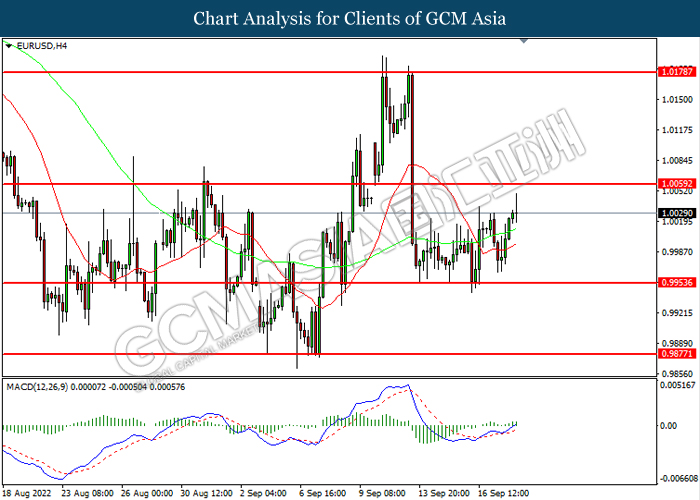Click the Chart Analysis for Clients title
The width and height of the screenshot is (700, 500).
pos(350,18)
